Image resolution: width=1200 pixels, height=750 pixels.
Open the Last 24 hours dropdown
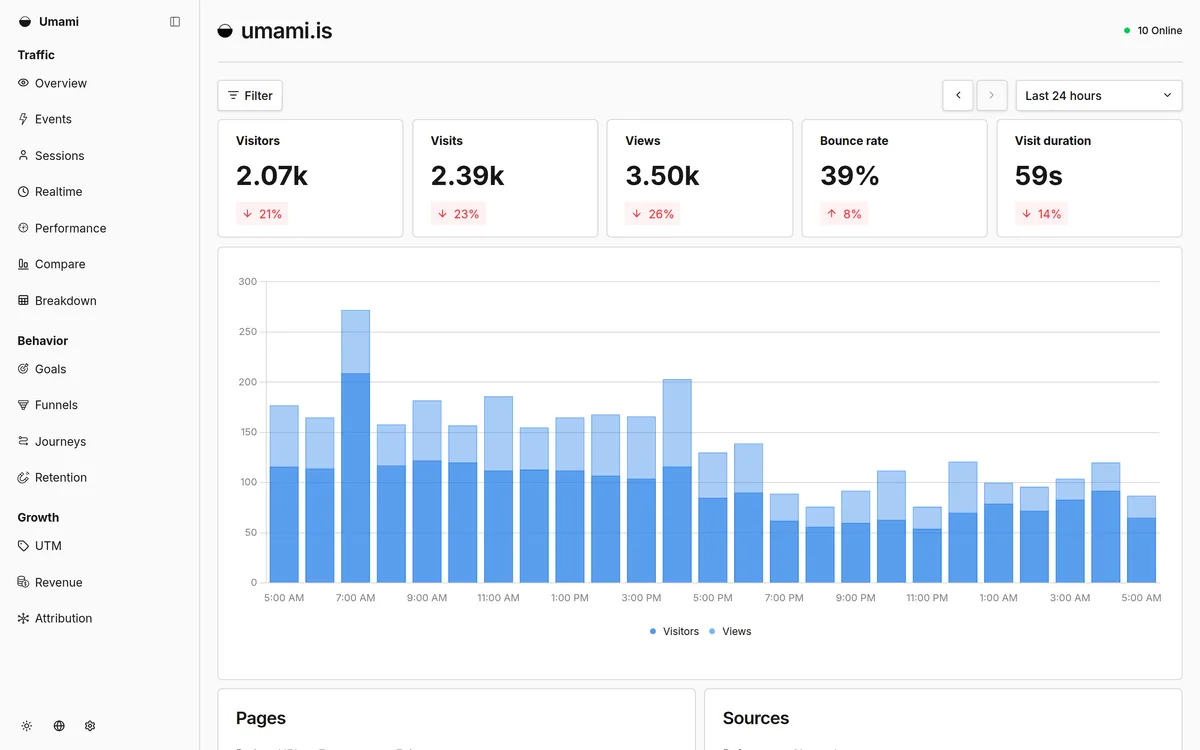[1098, 96]
